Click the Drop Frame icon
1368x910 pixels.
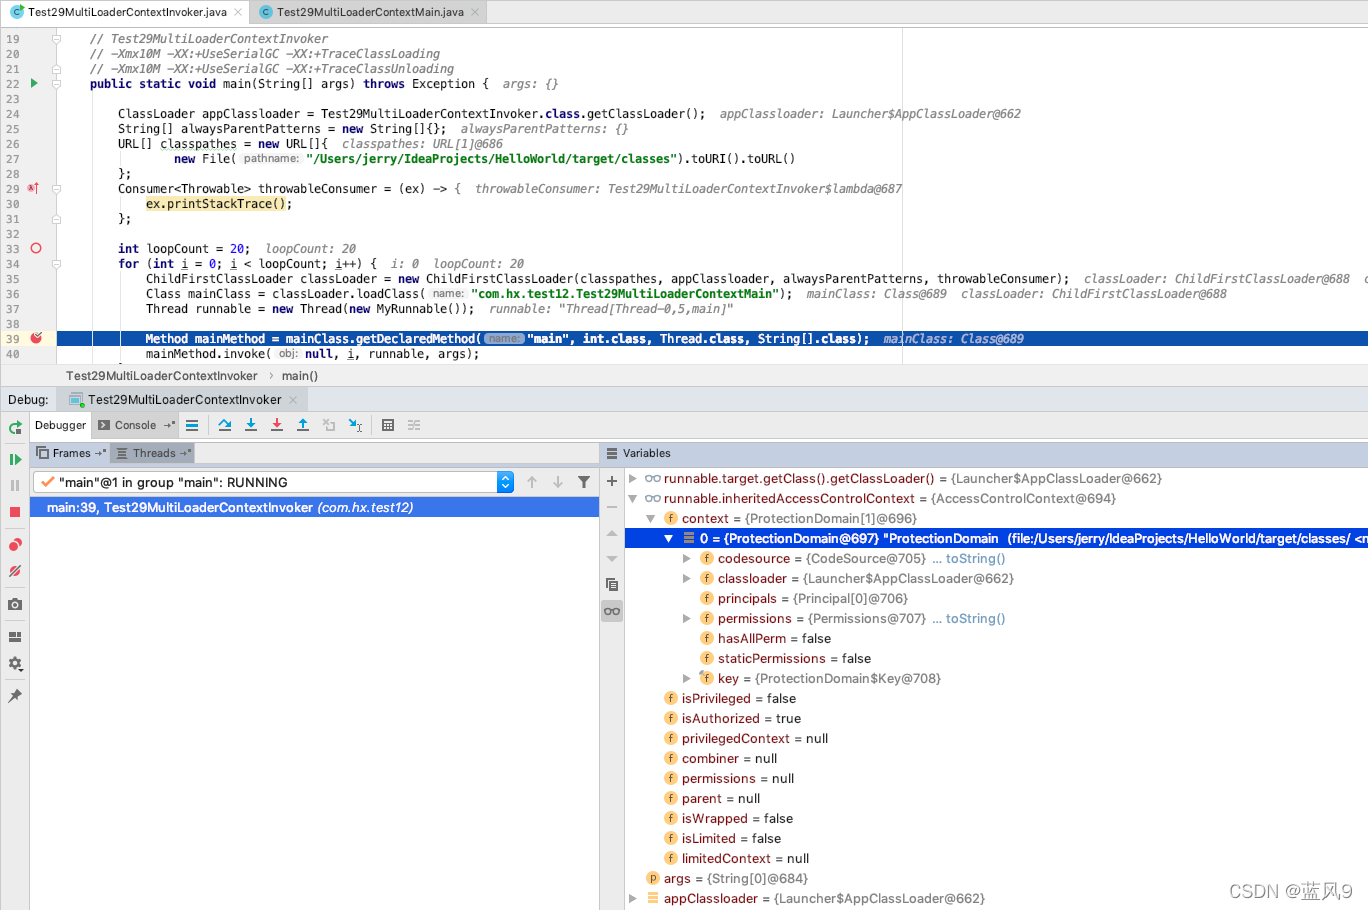pos(329,425)
